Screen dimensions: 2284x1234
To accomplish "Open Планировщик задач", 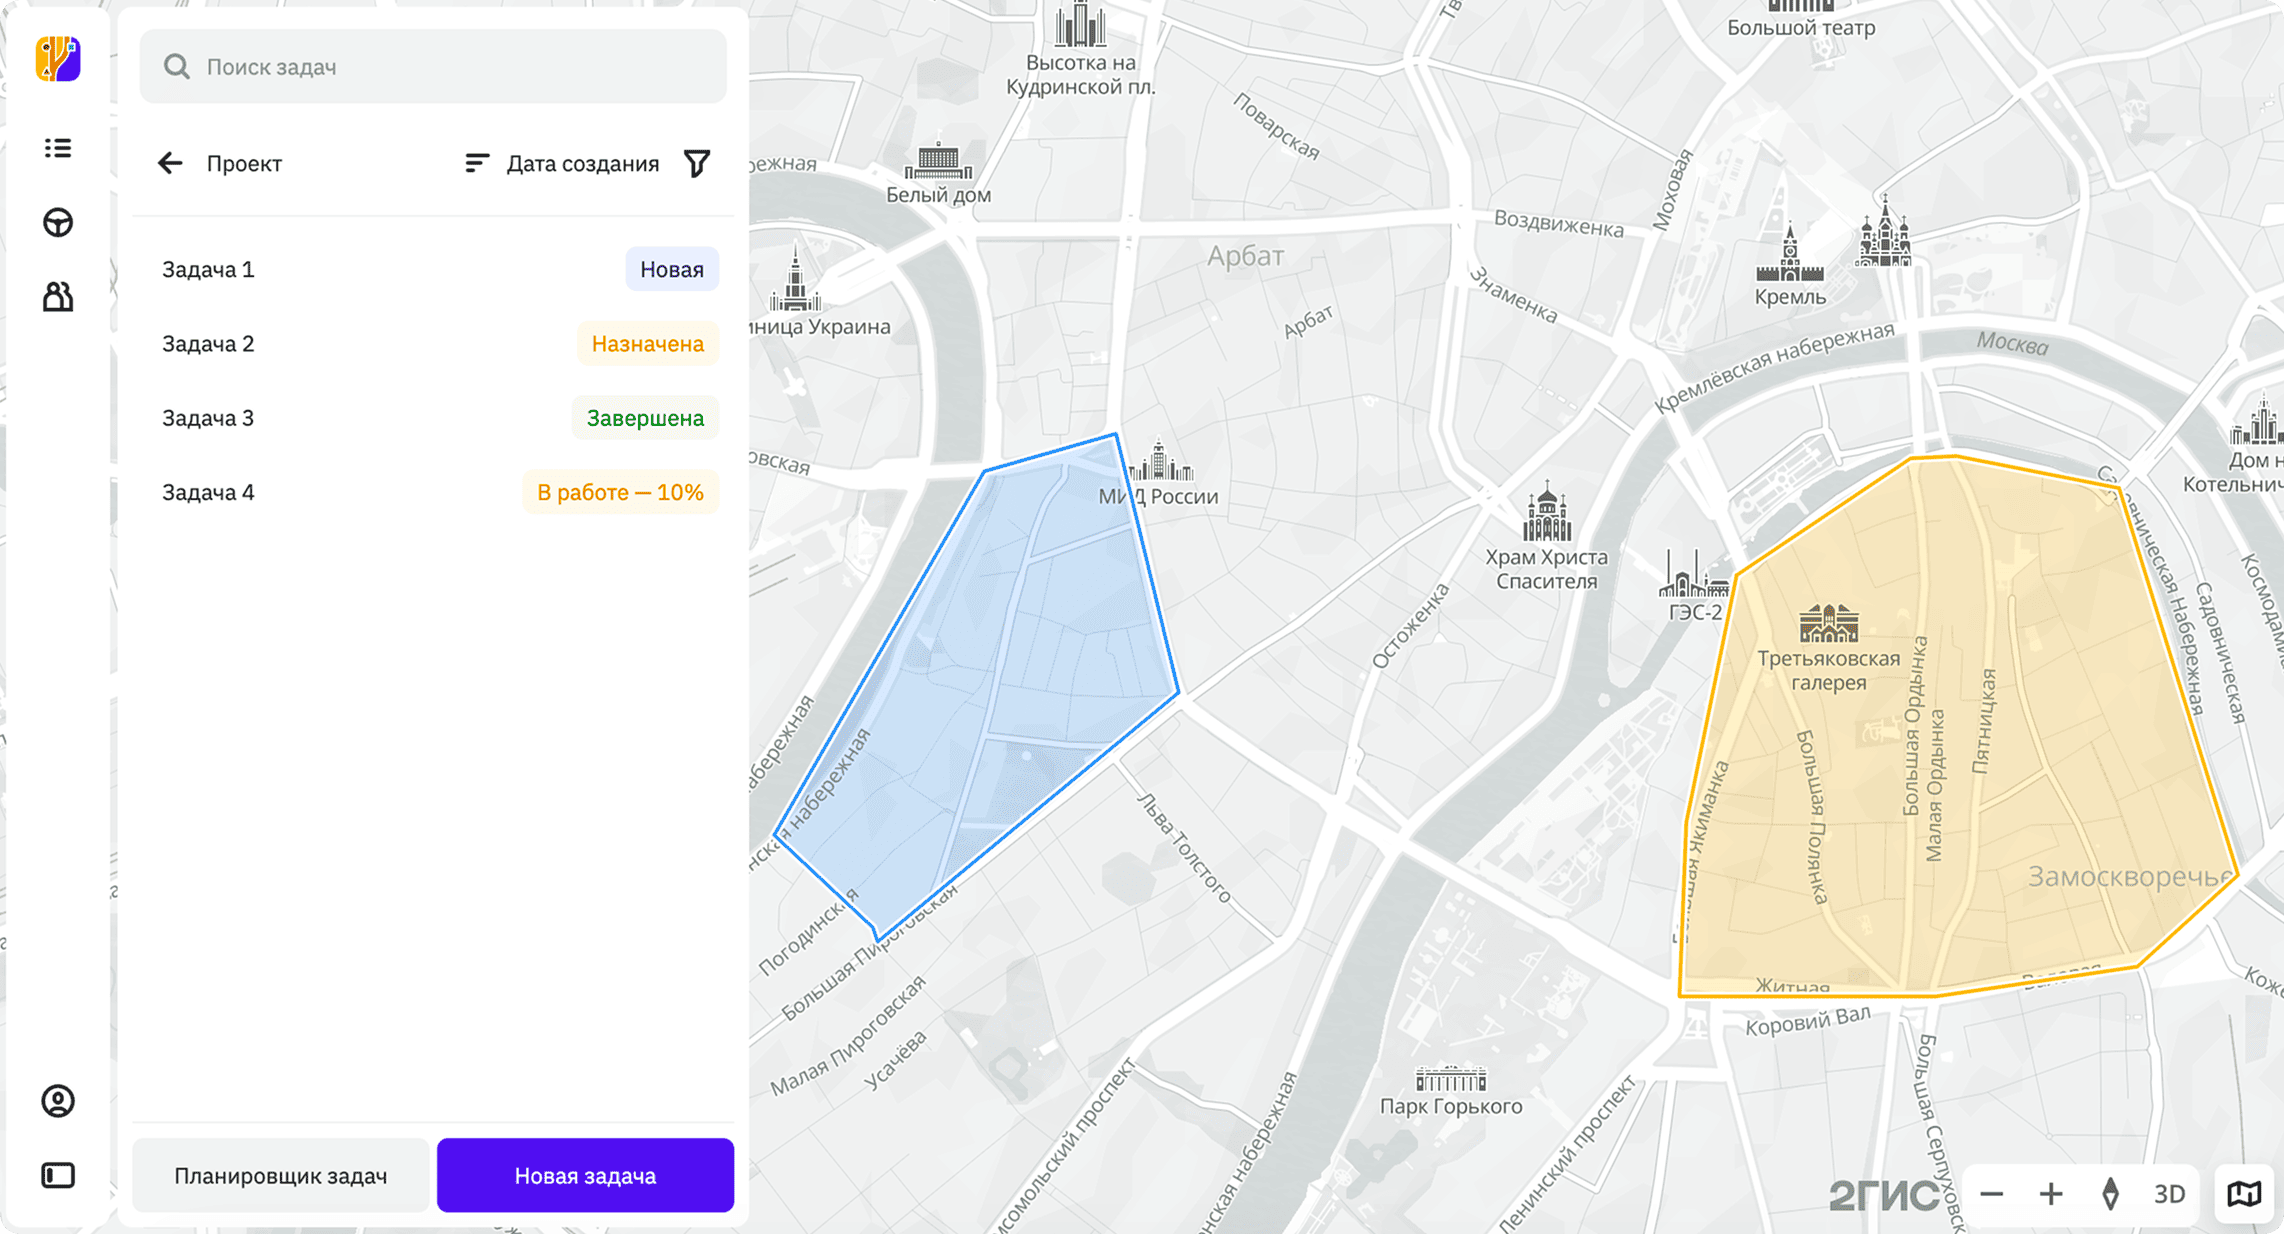I will click(280, 1175).
